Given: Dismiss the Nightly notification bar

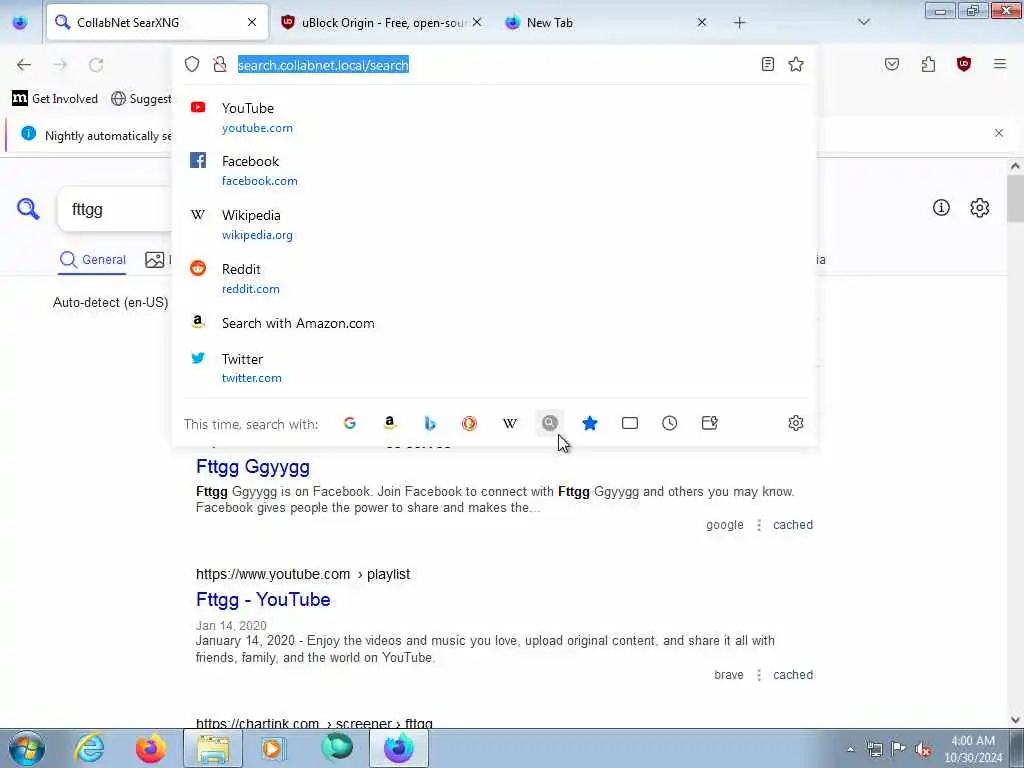Looking at the screenshot, I should pos(999,133).
